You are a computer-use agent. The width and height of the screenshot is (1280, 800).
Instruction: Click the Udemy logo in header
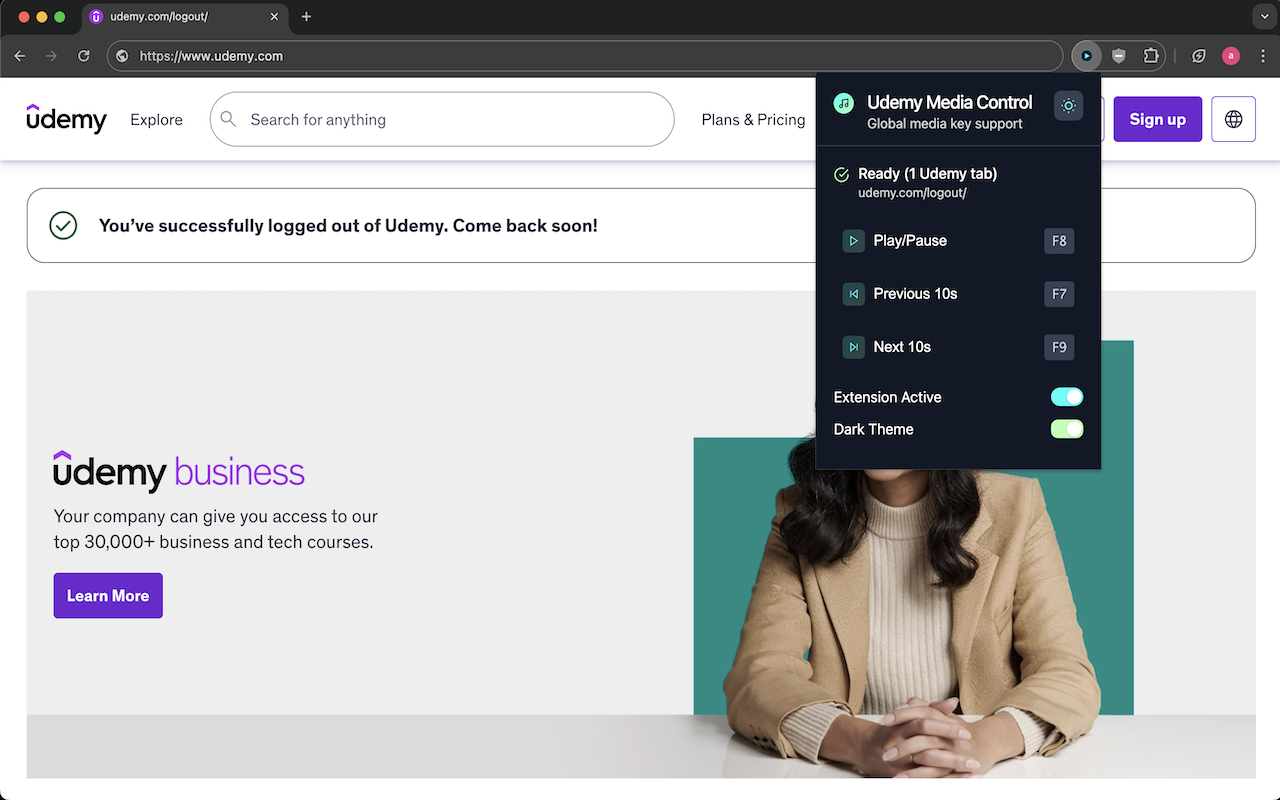[66, 119]
